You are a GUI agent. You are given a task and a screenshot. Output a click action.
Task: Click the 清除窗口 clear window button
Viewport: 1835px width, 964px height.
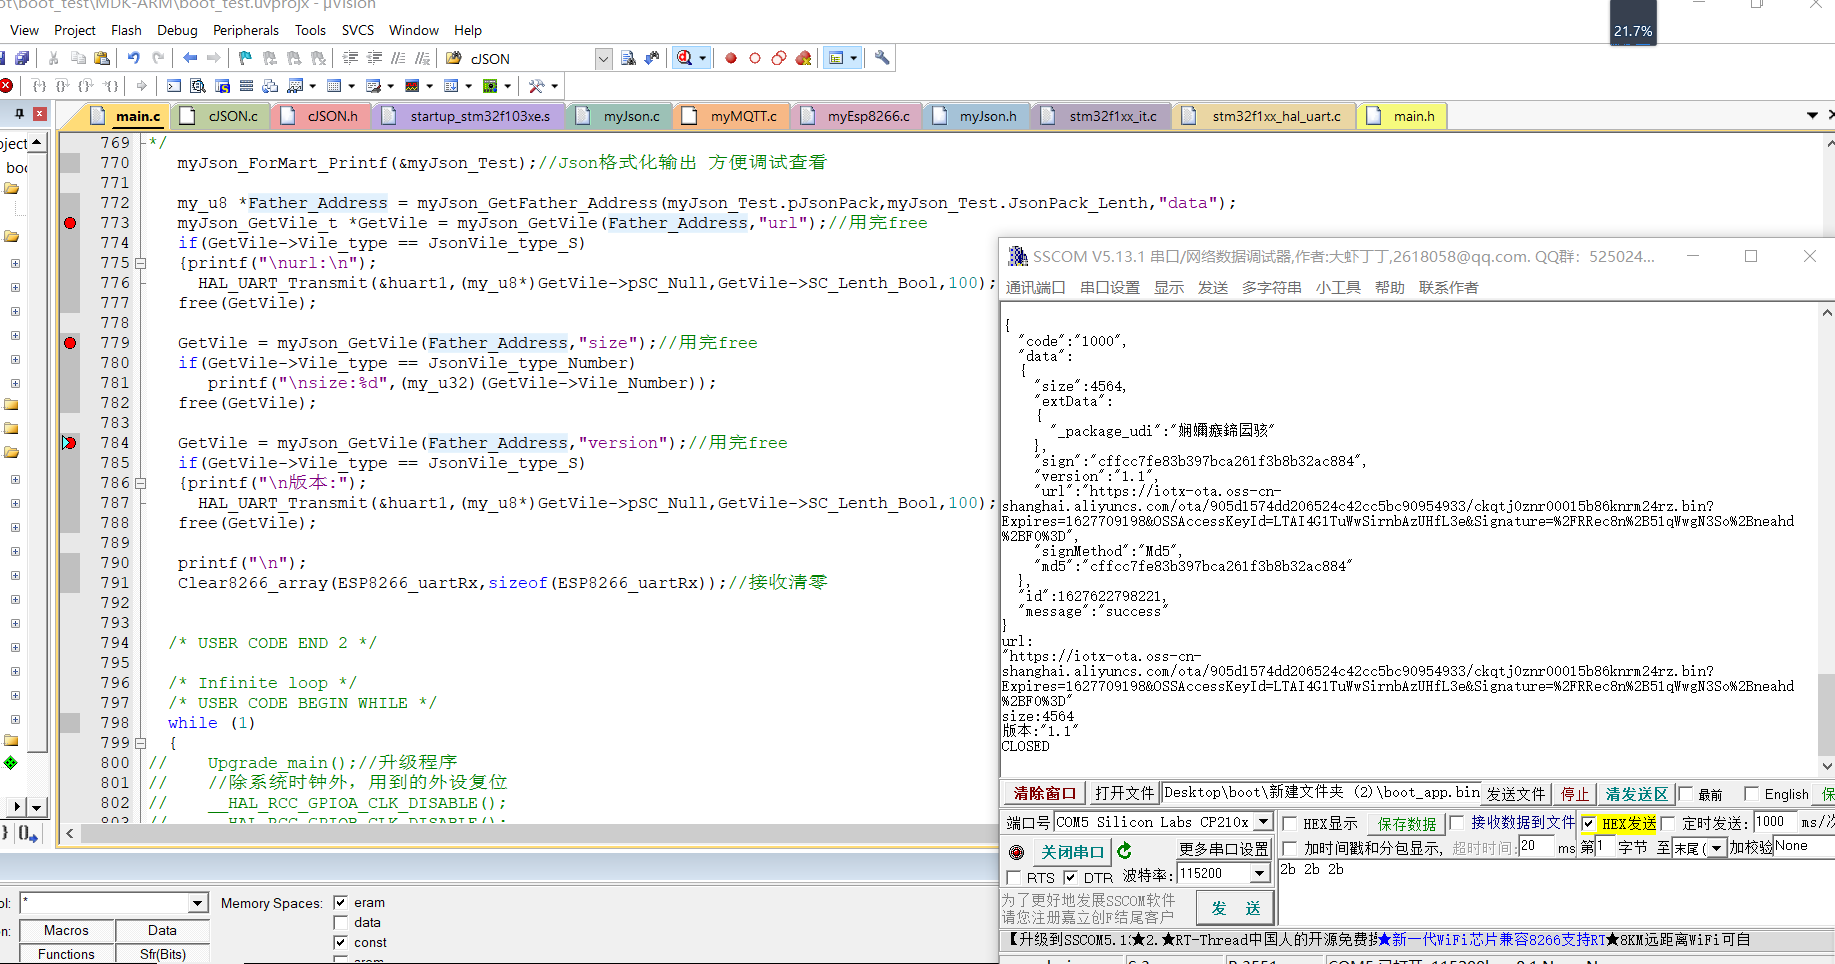tap(1045, 794)
